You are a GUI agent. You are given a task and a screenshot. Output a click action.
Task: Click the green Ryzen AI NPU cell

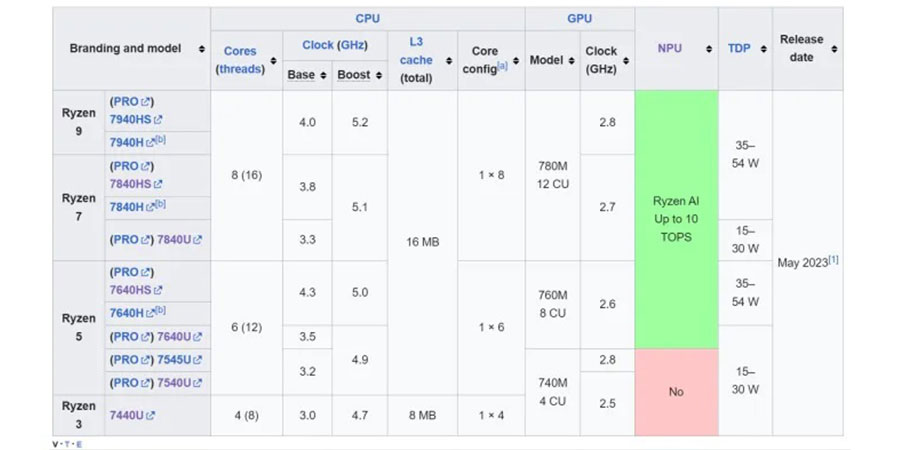point(676,219)
